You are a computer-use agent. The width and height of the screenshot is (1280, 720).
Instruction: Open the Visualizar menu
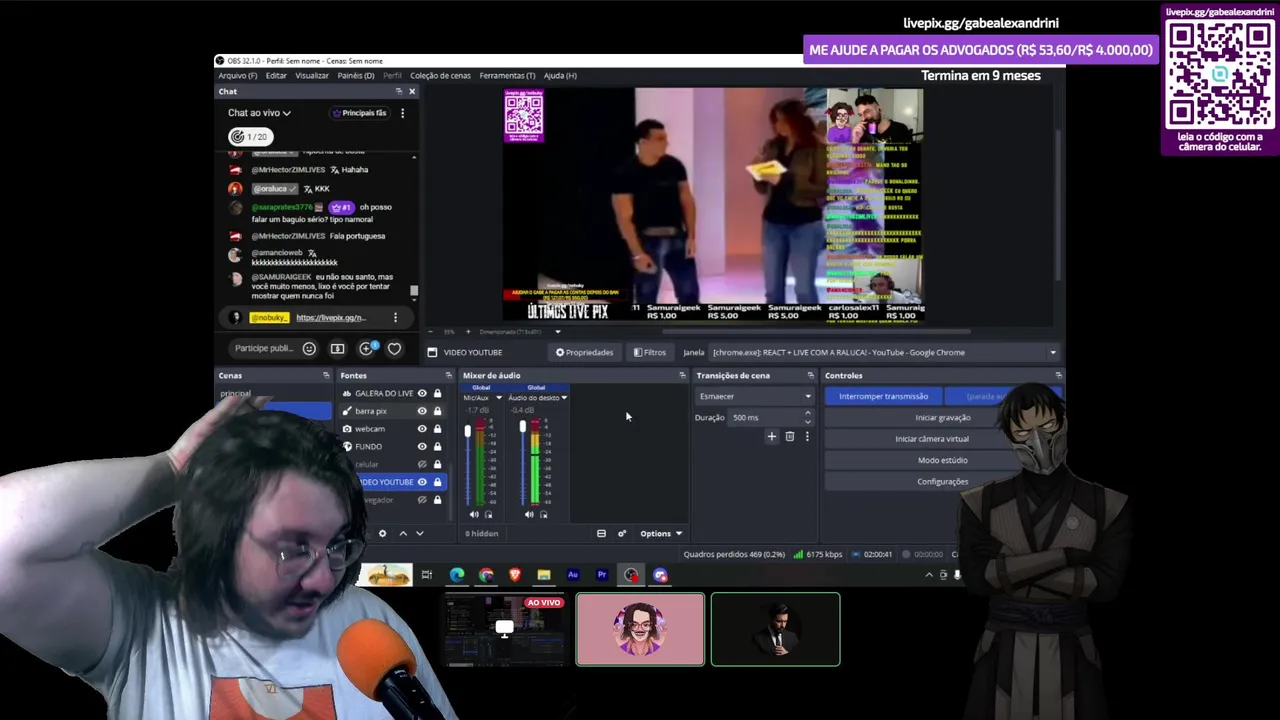[x=312, y=75]
